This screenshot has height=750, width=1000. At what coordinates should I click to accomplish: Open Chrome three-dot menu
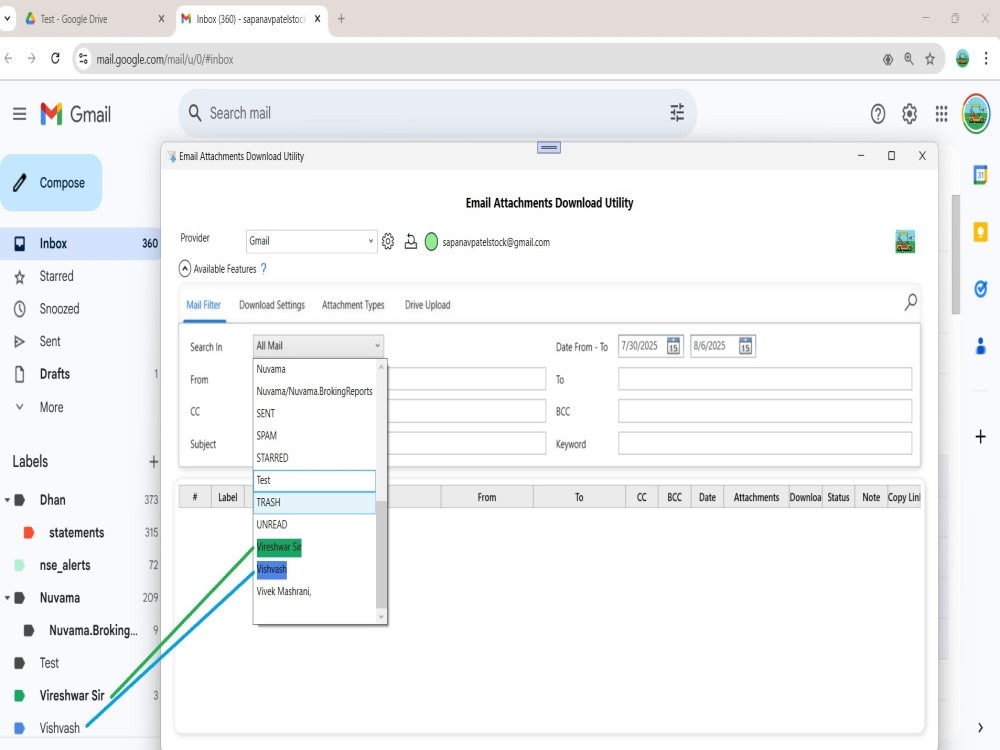[x=986, y=59]
